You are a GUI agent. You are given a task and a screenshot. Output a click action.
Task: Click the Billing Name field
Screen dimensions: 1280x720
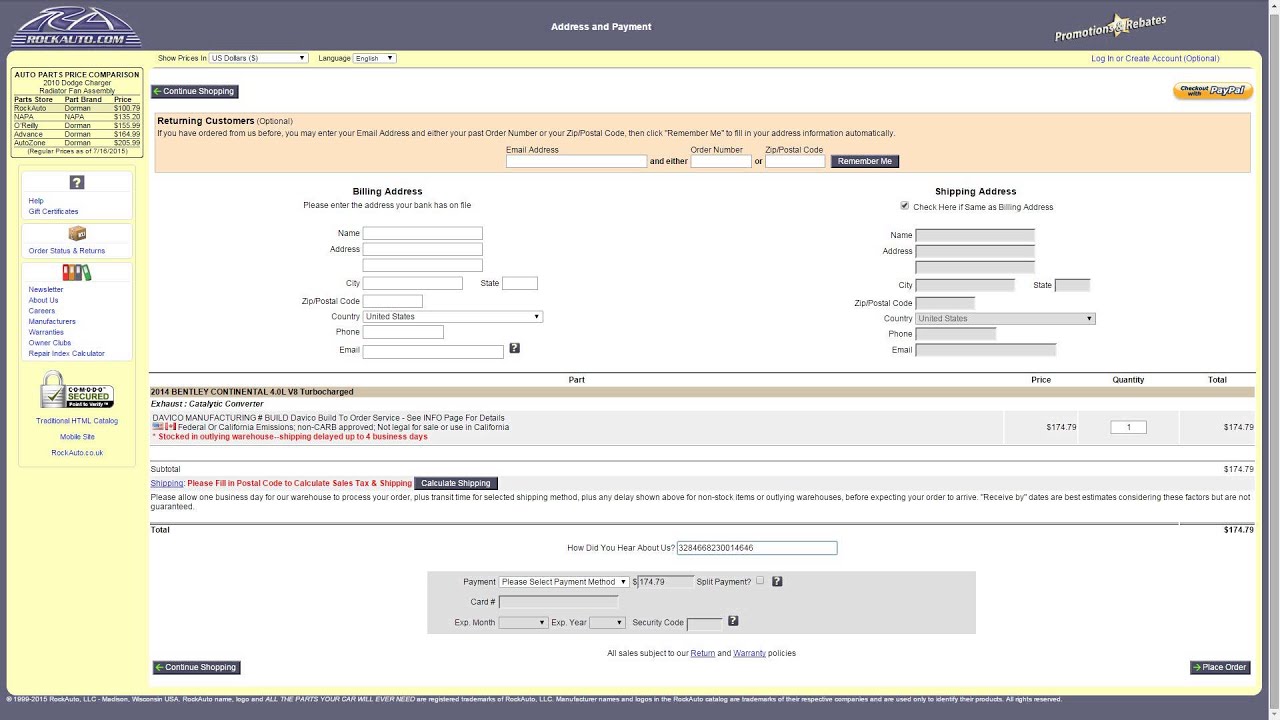[422, 233]
